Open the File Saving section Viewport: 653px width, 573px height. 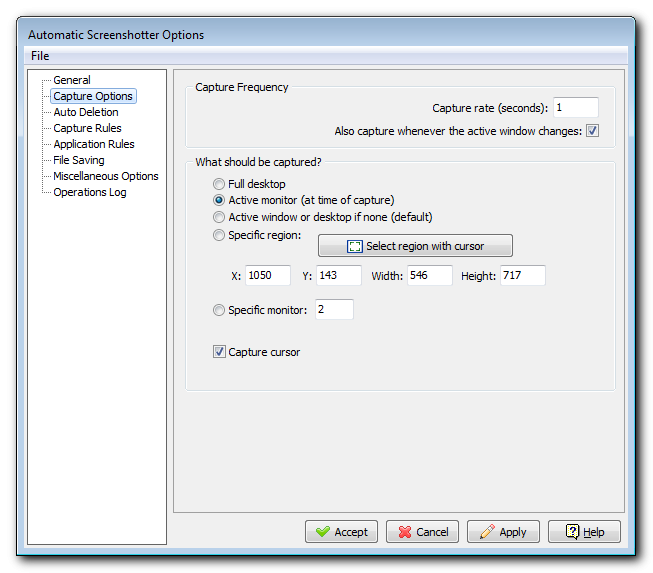[x=79, y=160]
